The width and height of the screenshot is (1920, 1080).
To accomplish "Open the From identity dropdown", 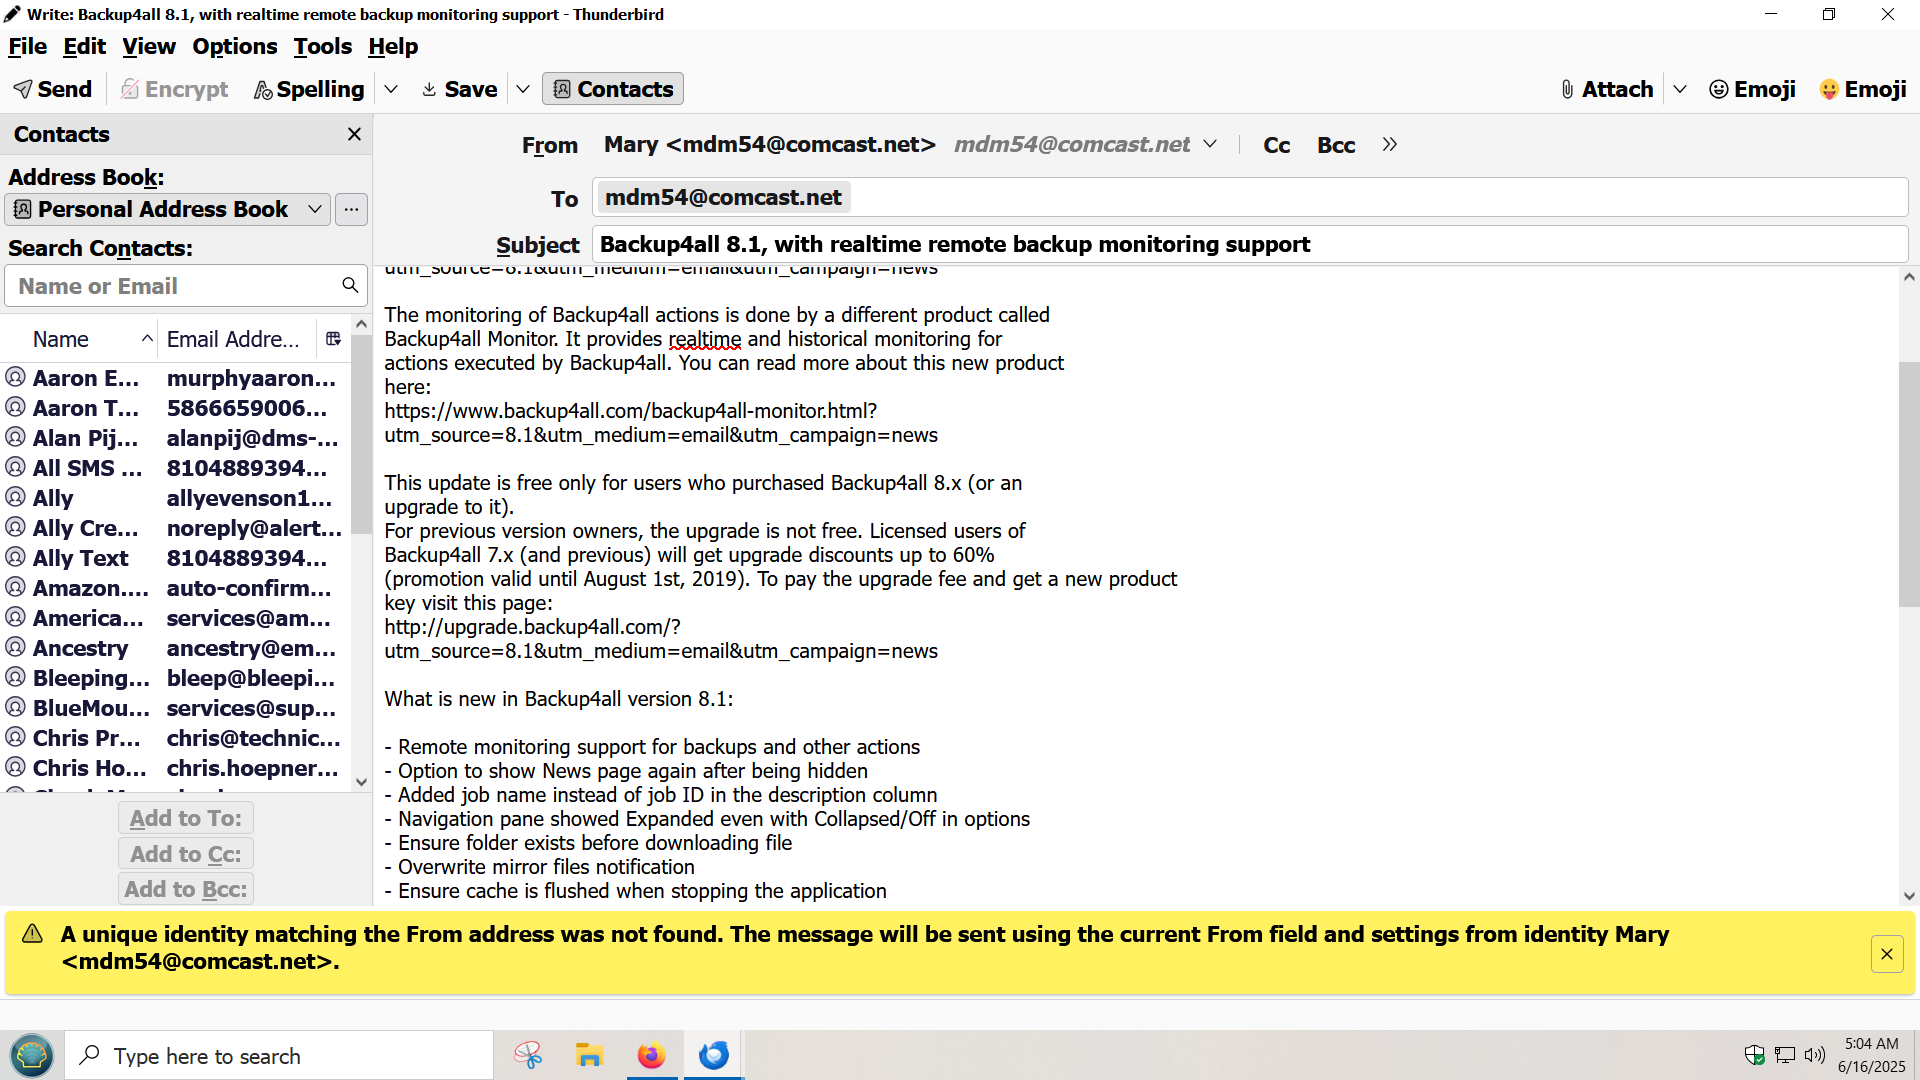I will pyautogui.click(x=1210, y=144).
